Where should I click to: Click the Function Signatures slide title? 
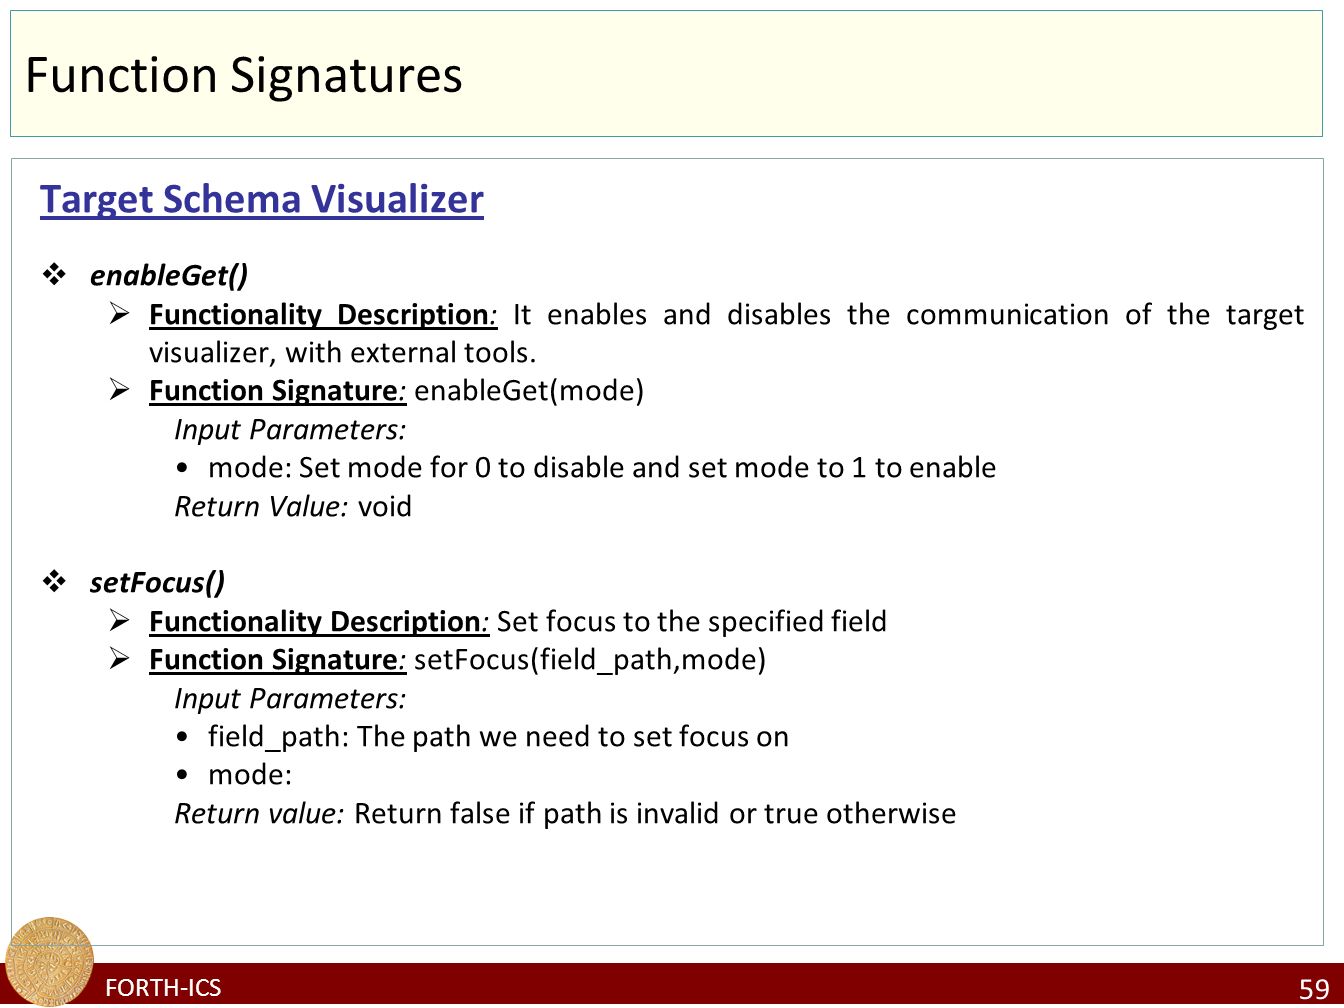click(244, 75)
